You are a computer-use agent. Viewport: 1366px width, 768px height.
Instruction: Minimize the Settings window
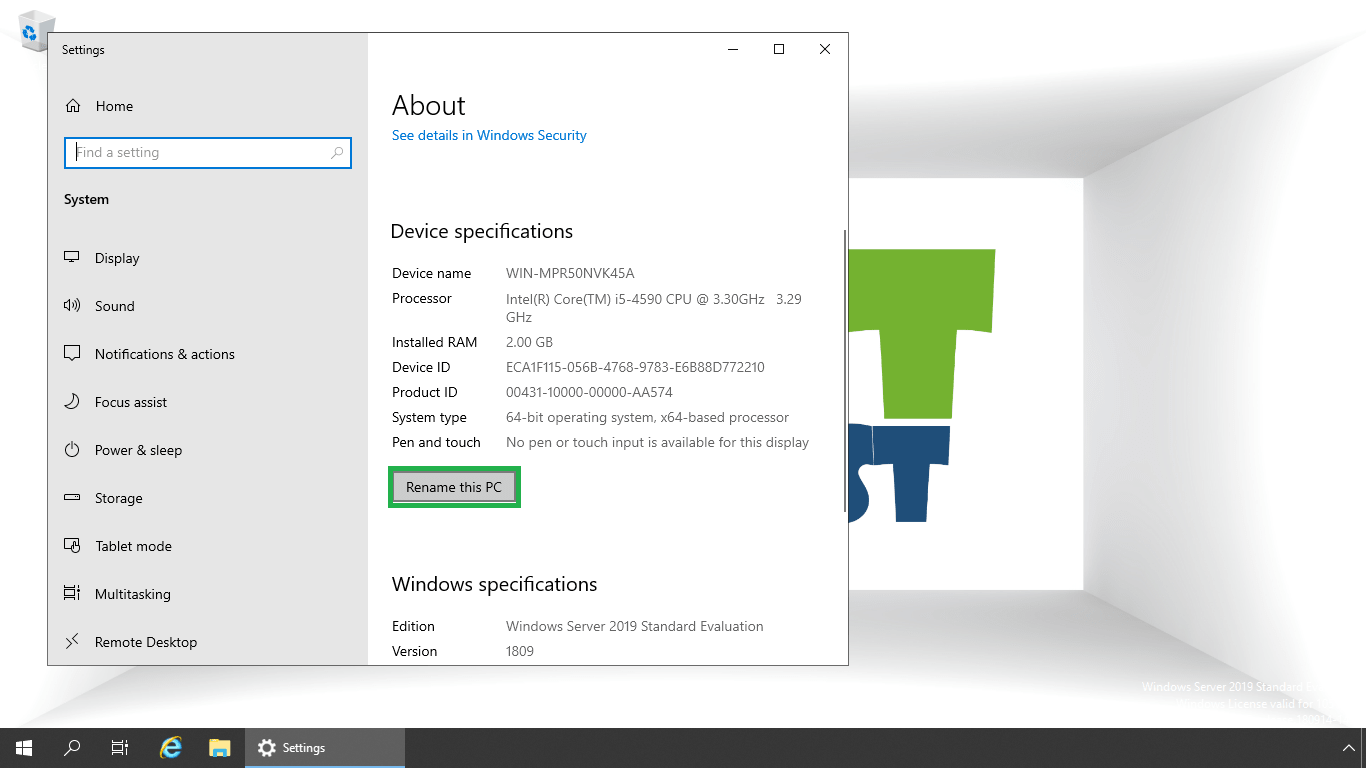click(x=733, y=49)
